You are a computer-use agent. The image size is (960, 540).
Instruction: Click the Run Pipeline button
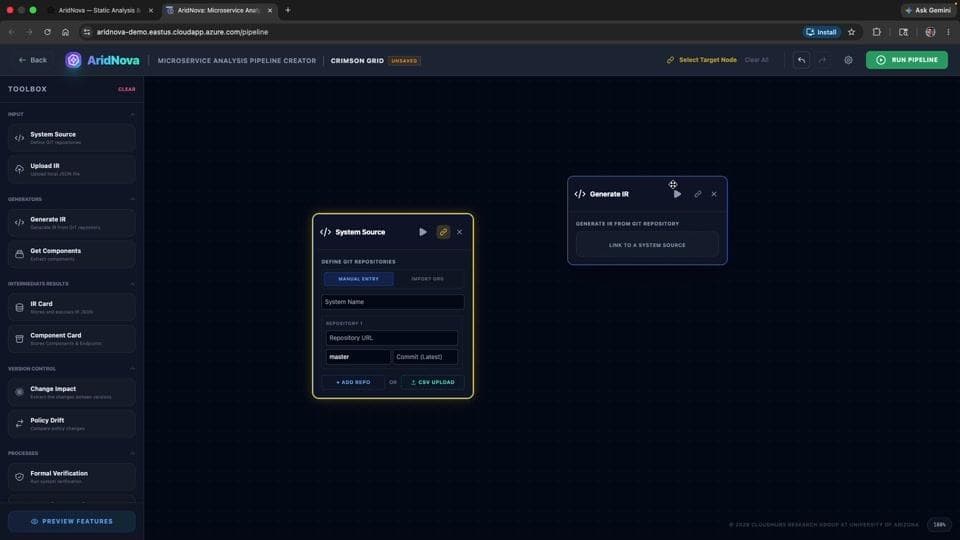[x=907, y=60]
